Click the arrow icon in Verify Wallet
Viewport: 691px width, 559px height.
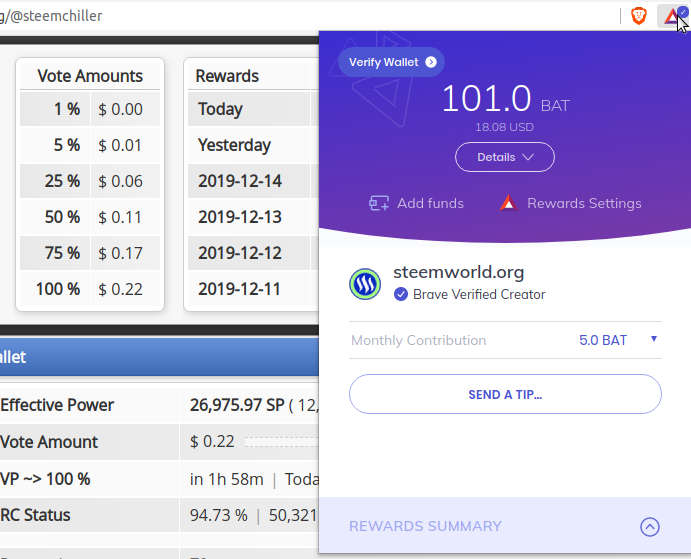click(431, 62)
